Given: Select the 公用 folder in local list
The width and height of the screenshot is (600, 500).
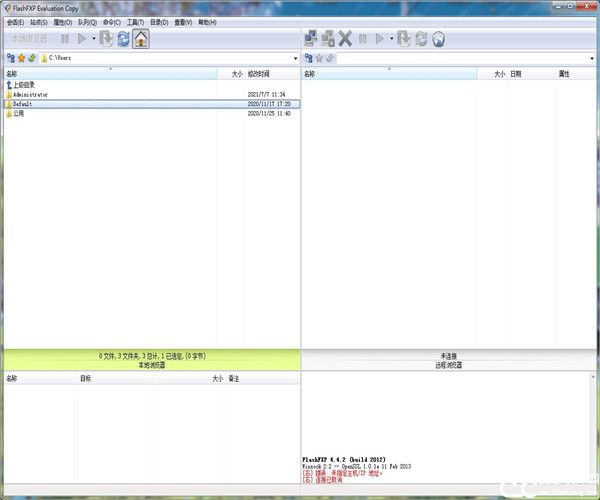Looking at the screenshot, I should pyautogui.click(x=19, y=114).
